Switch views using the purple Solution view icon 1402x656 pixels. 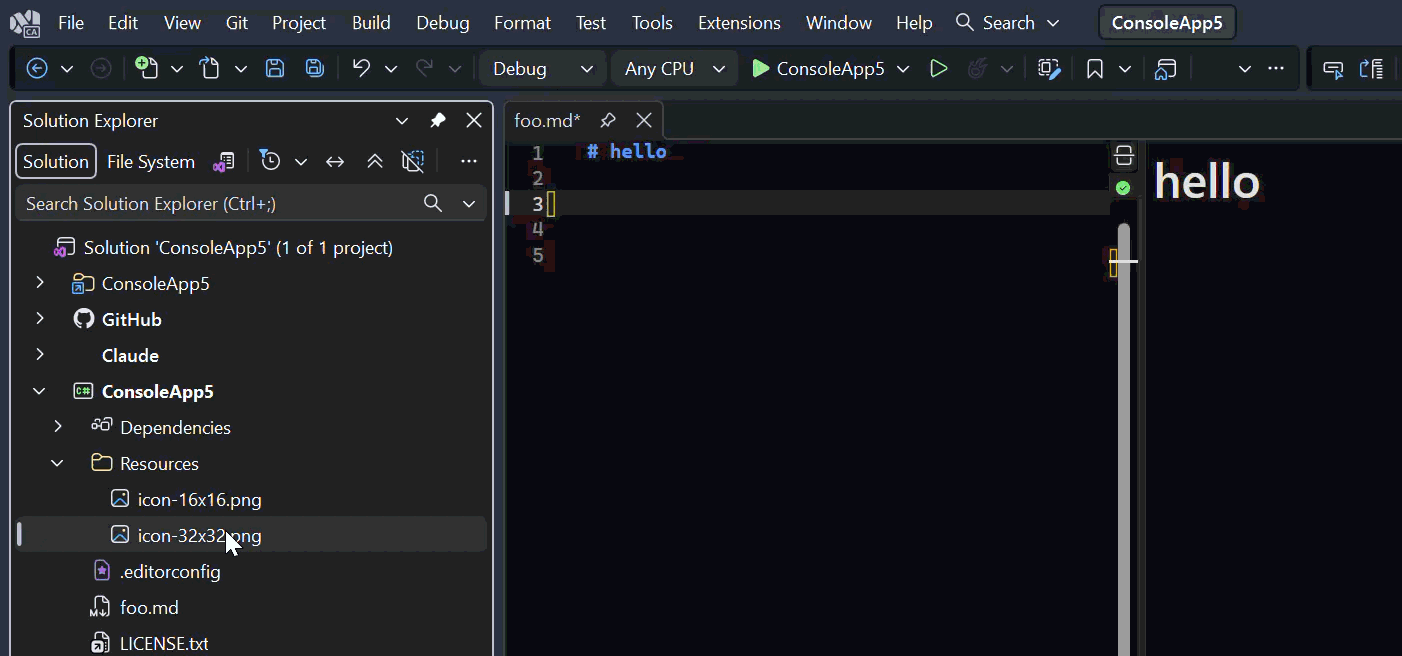tap(225, 161)
